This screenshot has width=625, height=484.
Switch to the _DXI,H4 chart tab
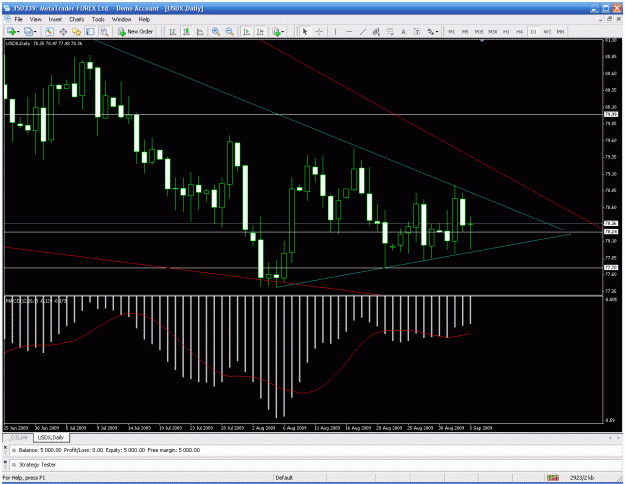(x=18, y=437)
